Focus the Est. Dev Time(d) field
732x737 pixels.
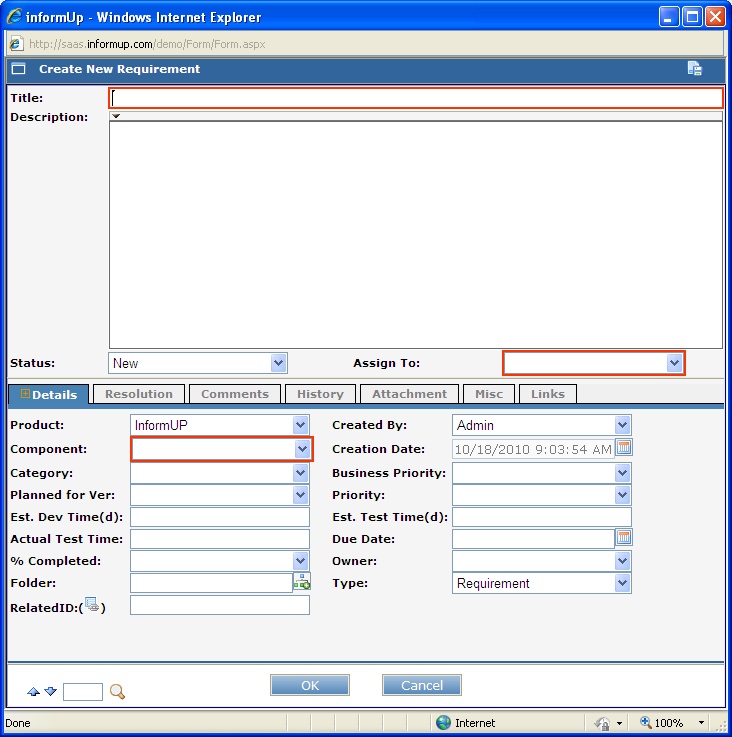pyautogui.click(x=220, y=517)
